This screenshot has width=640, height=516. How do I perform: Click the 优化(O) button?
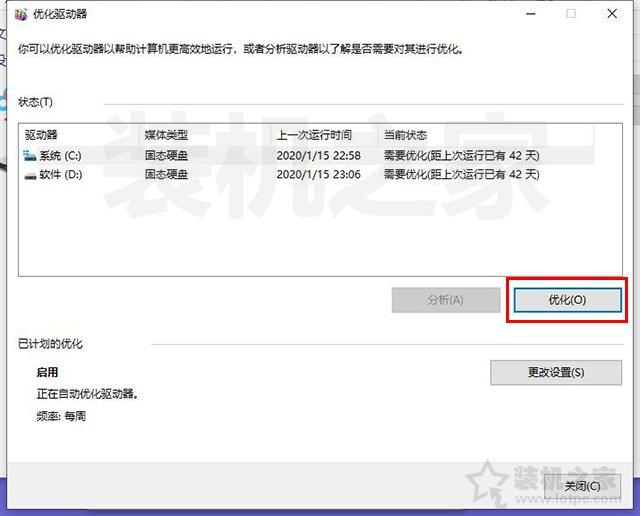(567, 300)
